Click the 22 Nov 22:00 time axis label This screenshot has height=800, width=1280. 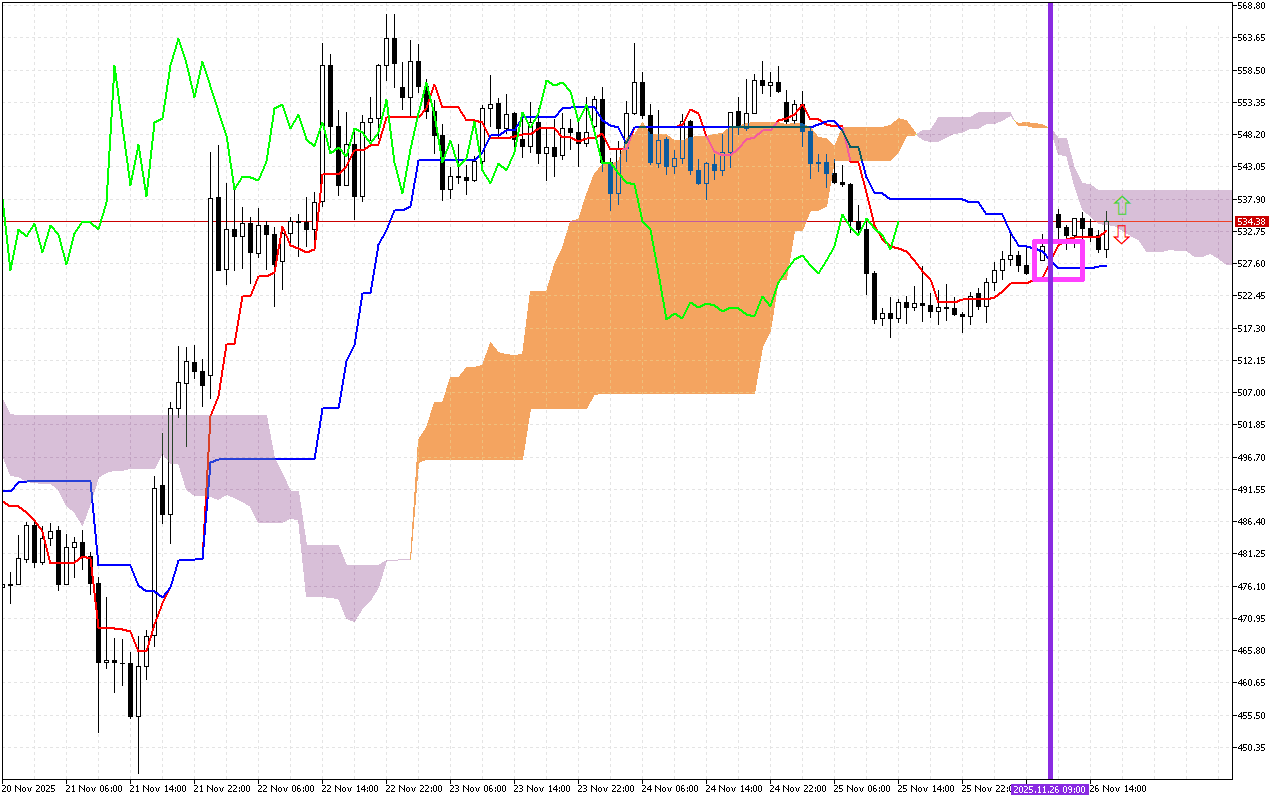(x=414, y=789)
